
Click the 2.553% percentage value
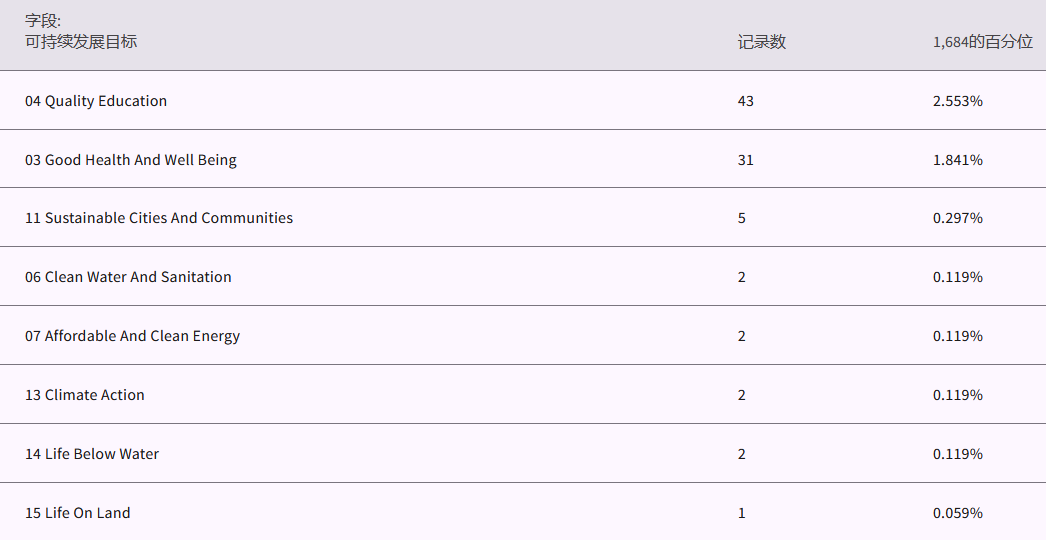tap(958, 101)
